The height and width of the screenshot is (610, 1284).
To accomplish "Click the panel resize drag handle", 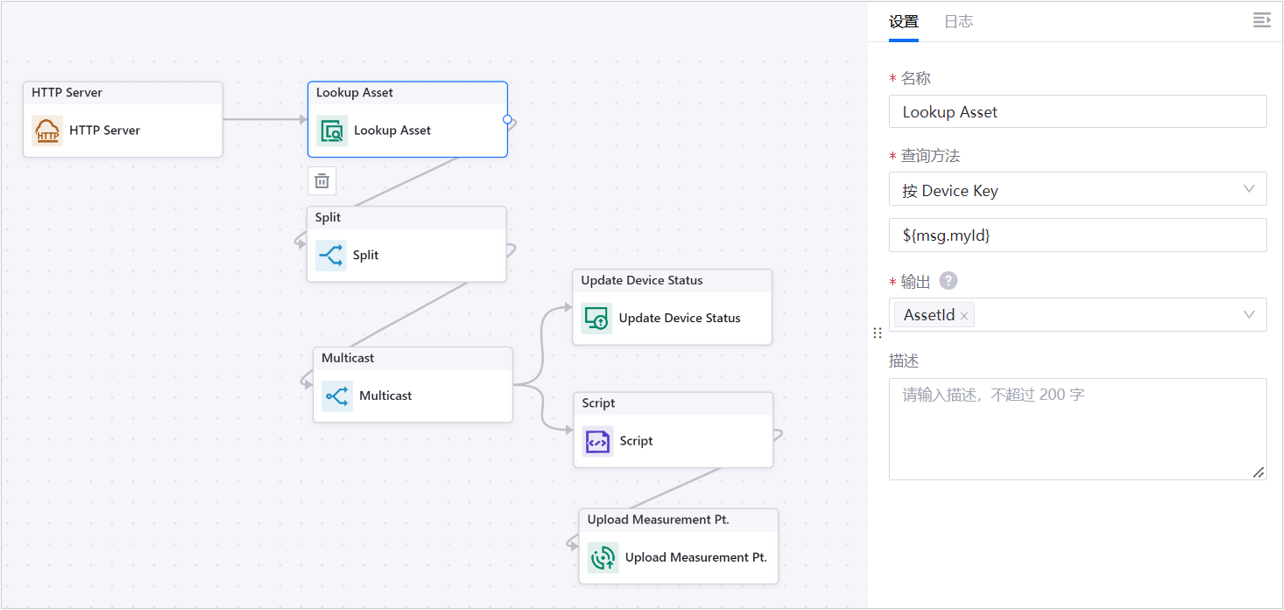I will [x=877, y=333].
